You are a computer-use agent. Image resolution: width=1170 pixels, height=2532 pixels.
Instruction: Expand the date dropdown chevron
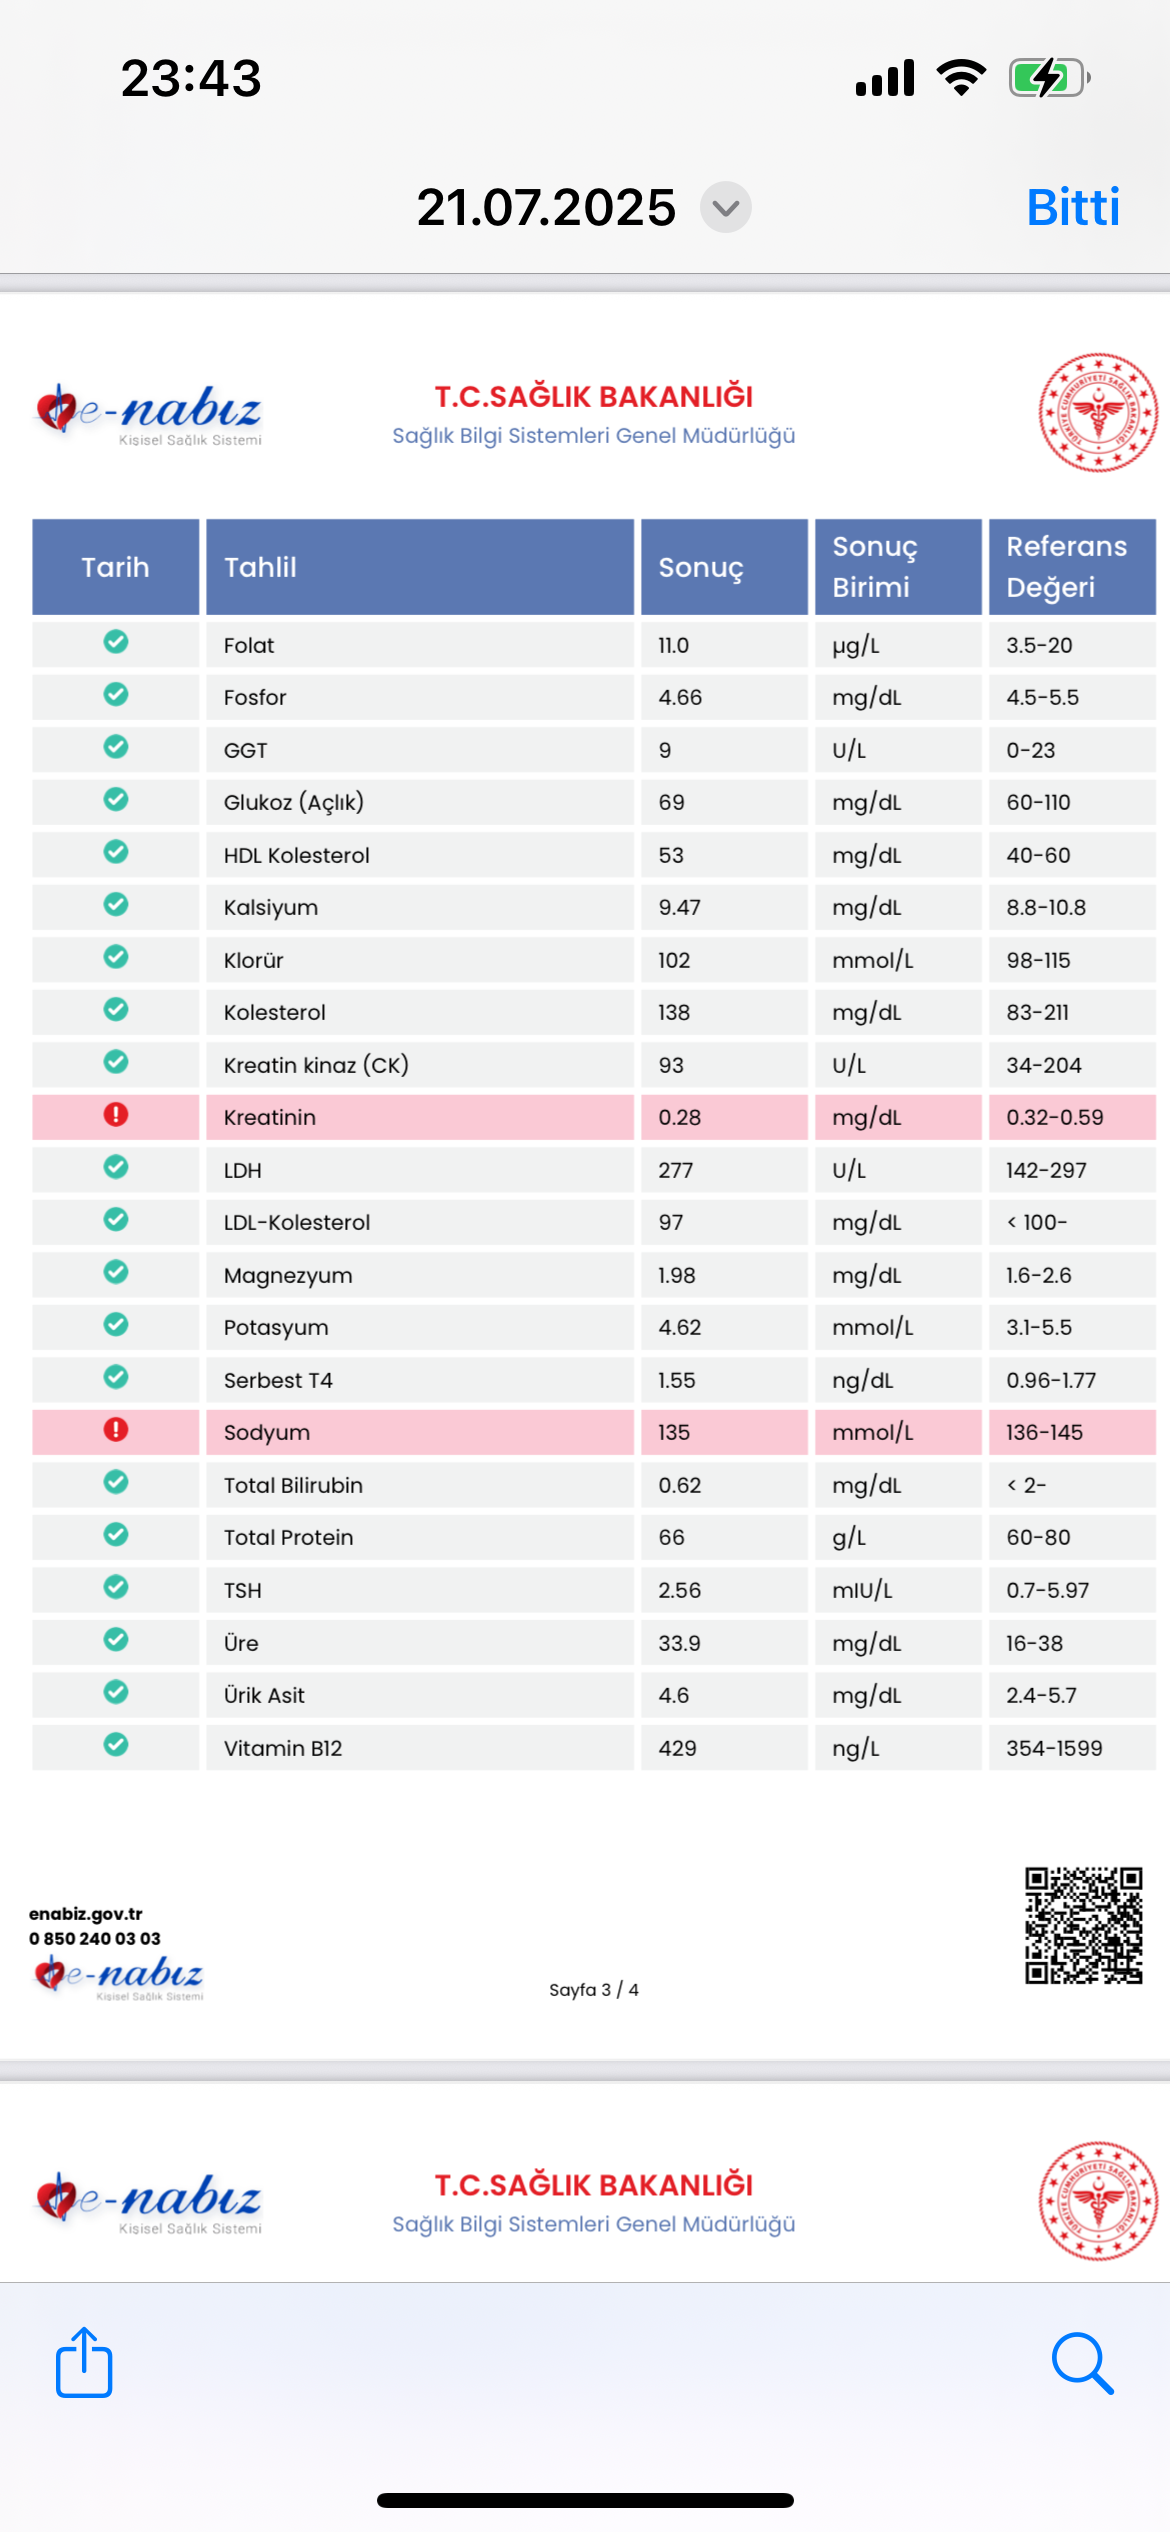tap(726, 207)
